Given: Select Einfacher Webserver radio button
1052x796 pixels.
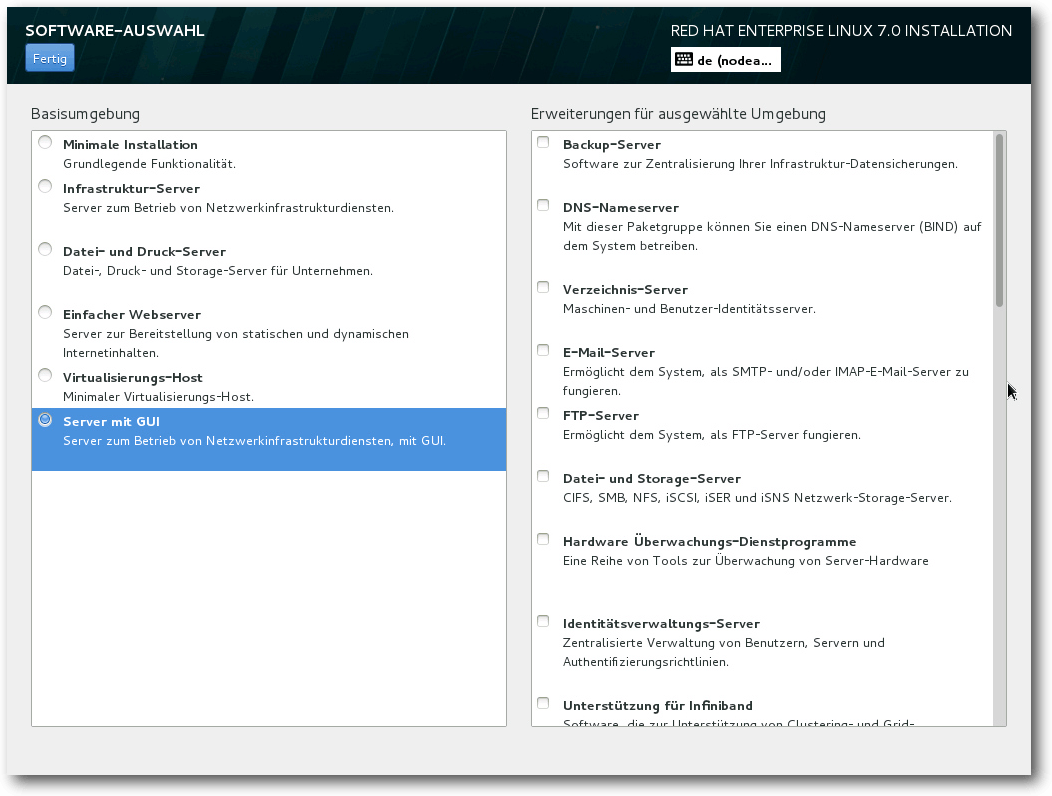Looking at the screenshot, I should pyautogui.click(x=45, y=312).
